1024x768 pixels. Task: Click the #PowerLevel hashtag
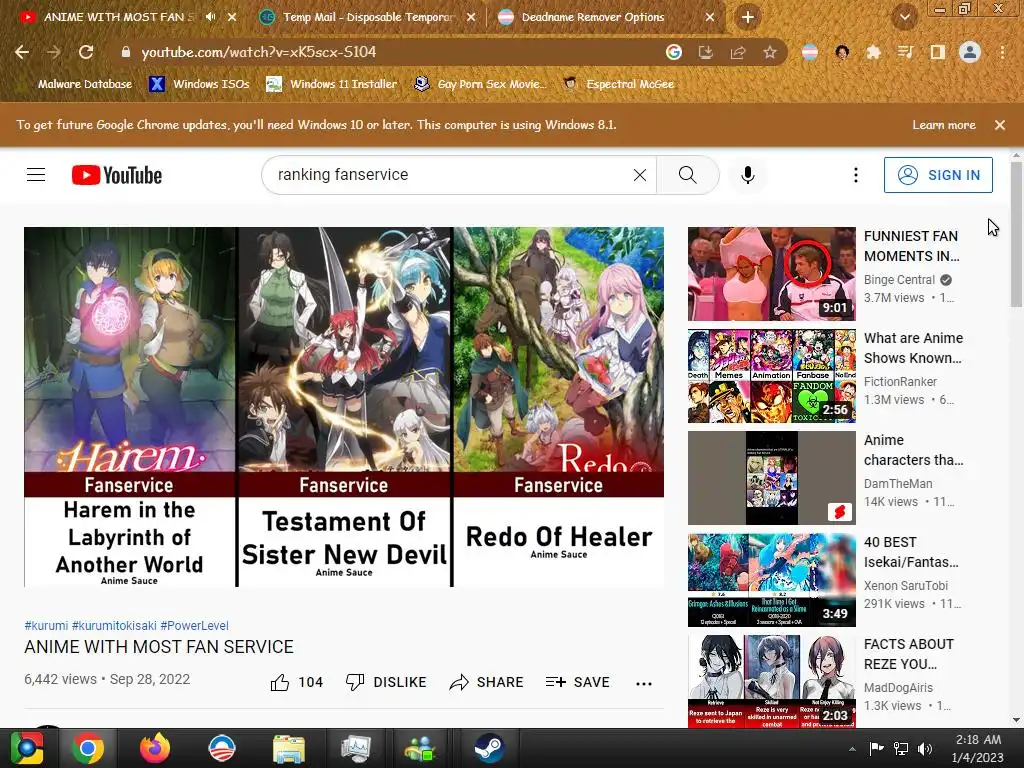[194, 626]
